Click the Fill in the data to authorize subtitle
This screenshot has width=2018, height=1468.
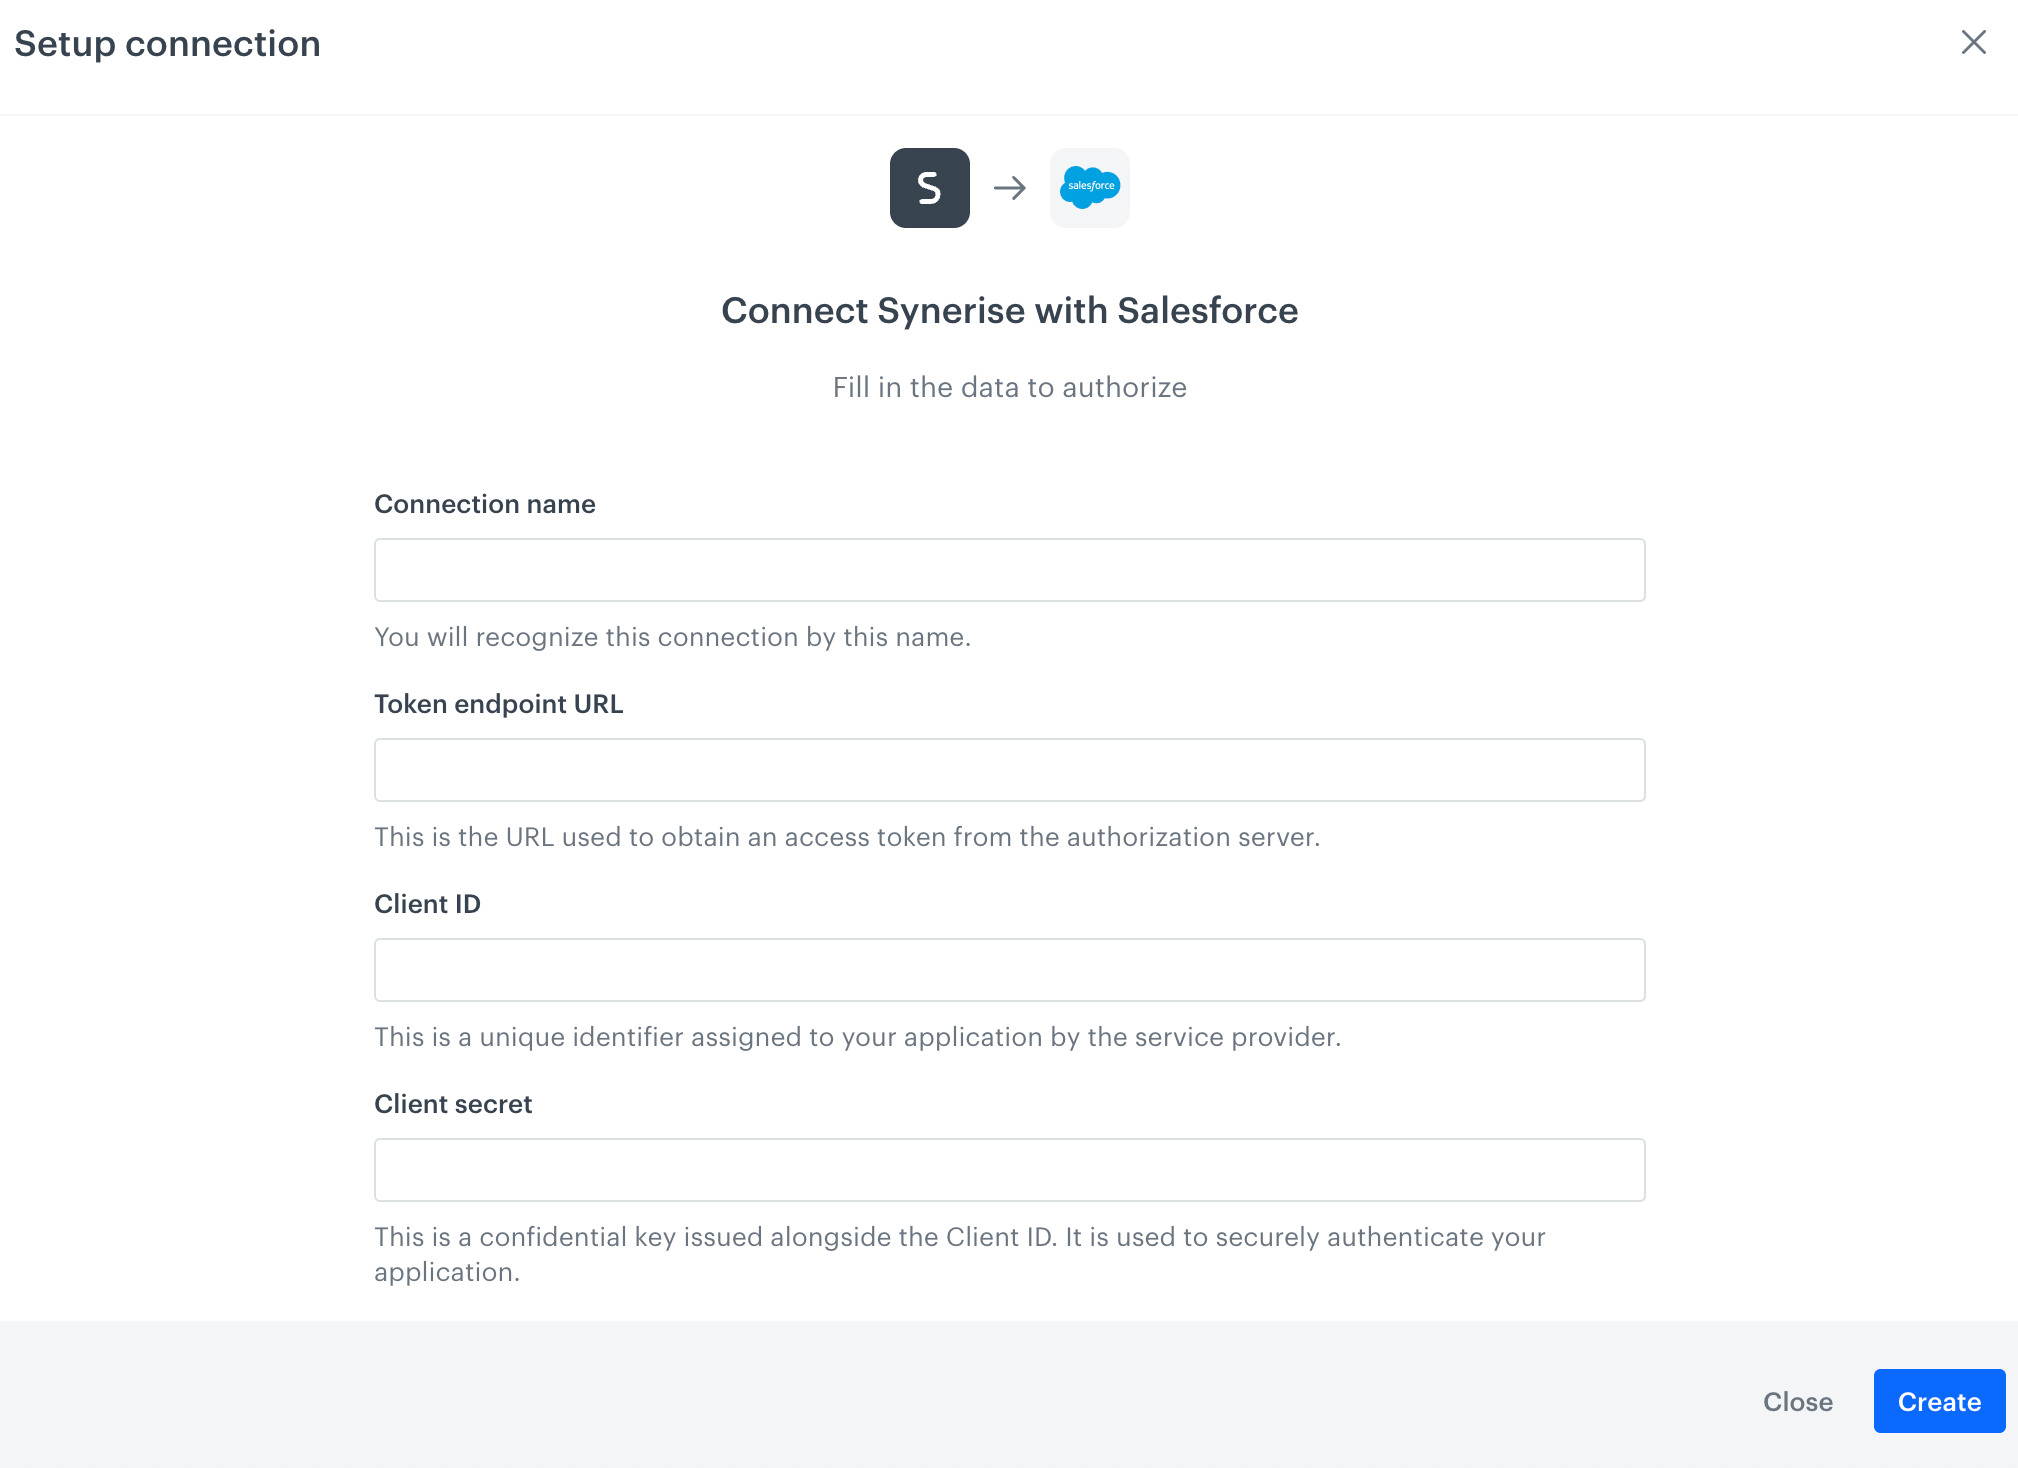pyautogui.click(x=1009, y=387)
